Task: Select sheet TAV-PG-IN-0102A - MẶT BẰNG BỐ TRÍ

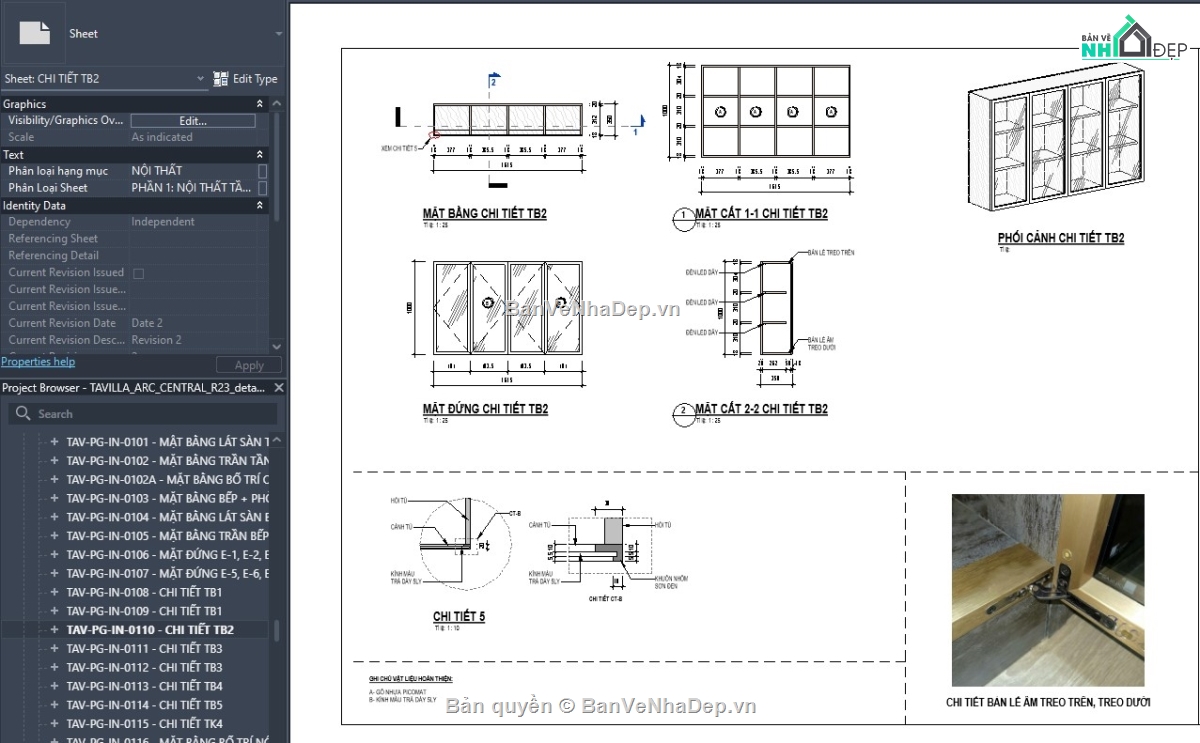Action: [x=168, y=480]
